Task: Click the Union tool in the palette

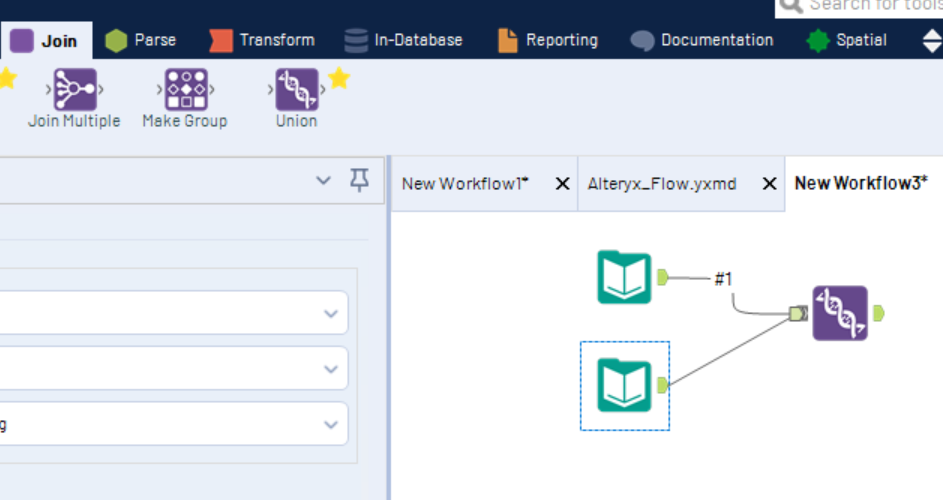Action: (296, 90)
